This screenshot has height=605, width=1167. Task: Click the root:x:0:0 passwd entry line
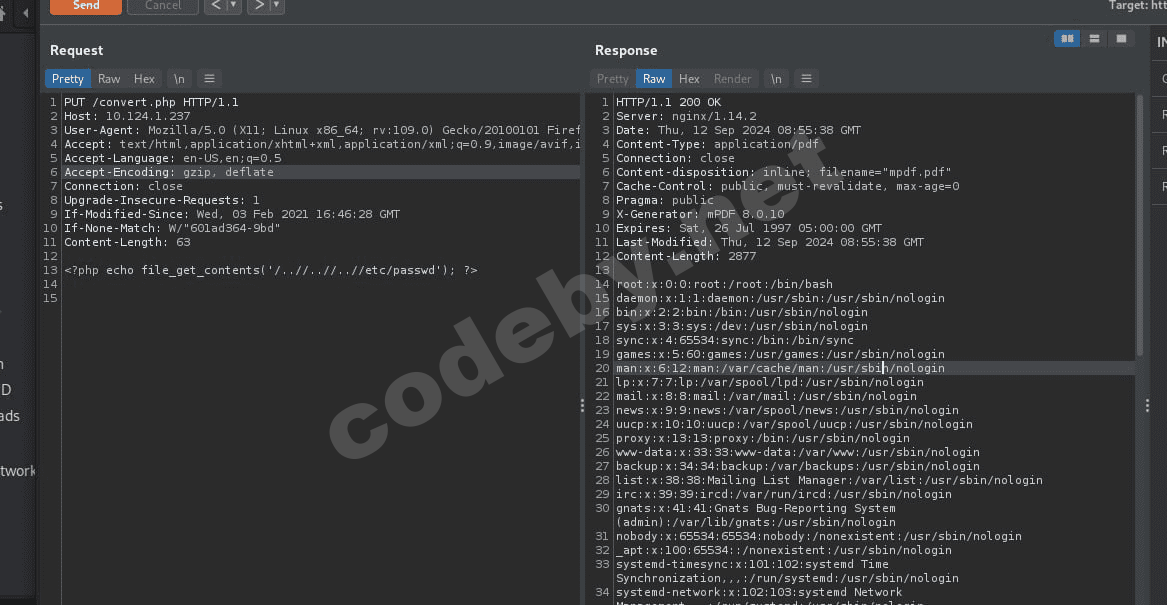coord(724,284)
